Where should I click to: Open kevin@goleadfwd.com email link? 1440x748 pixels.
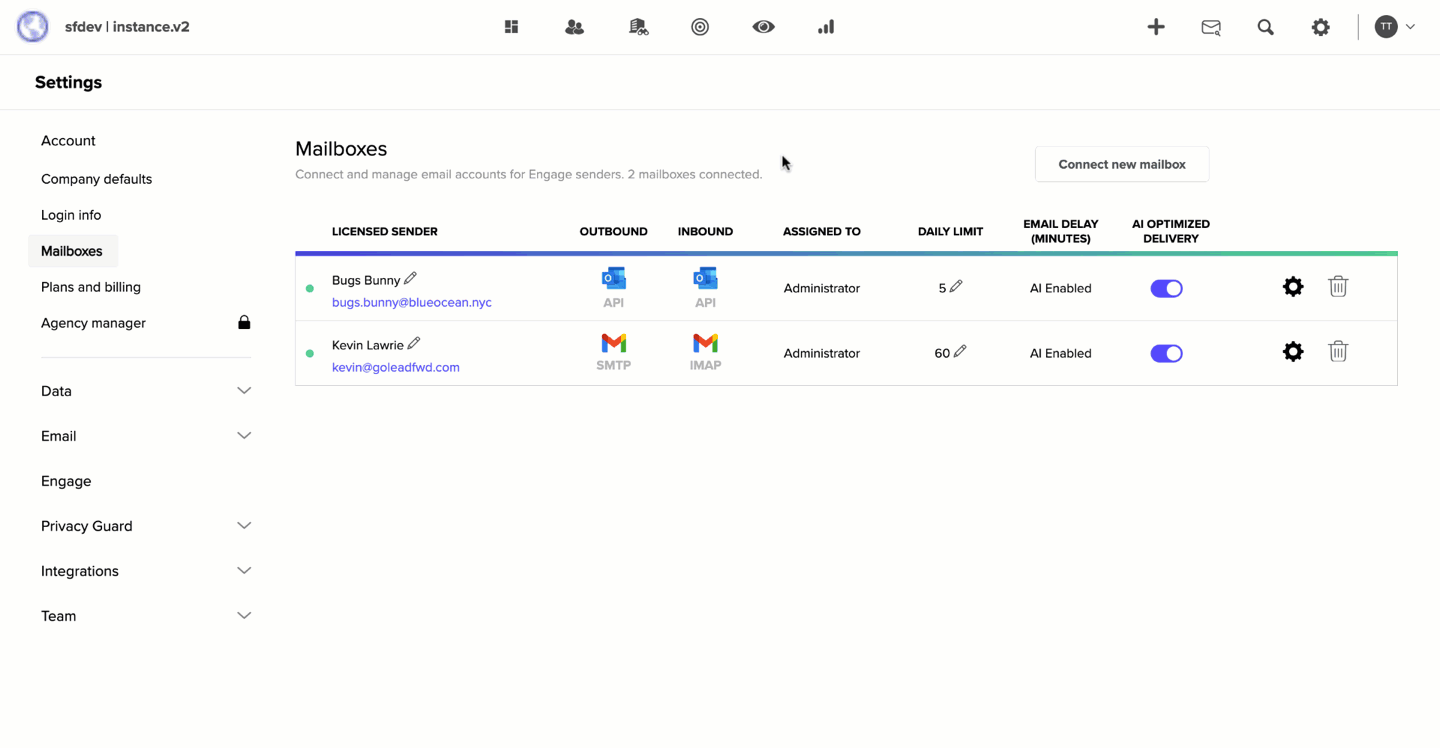tap(396, 367)
